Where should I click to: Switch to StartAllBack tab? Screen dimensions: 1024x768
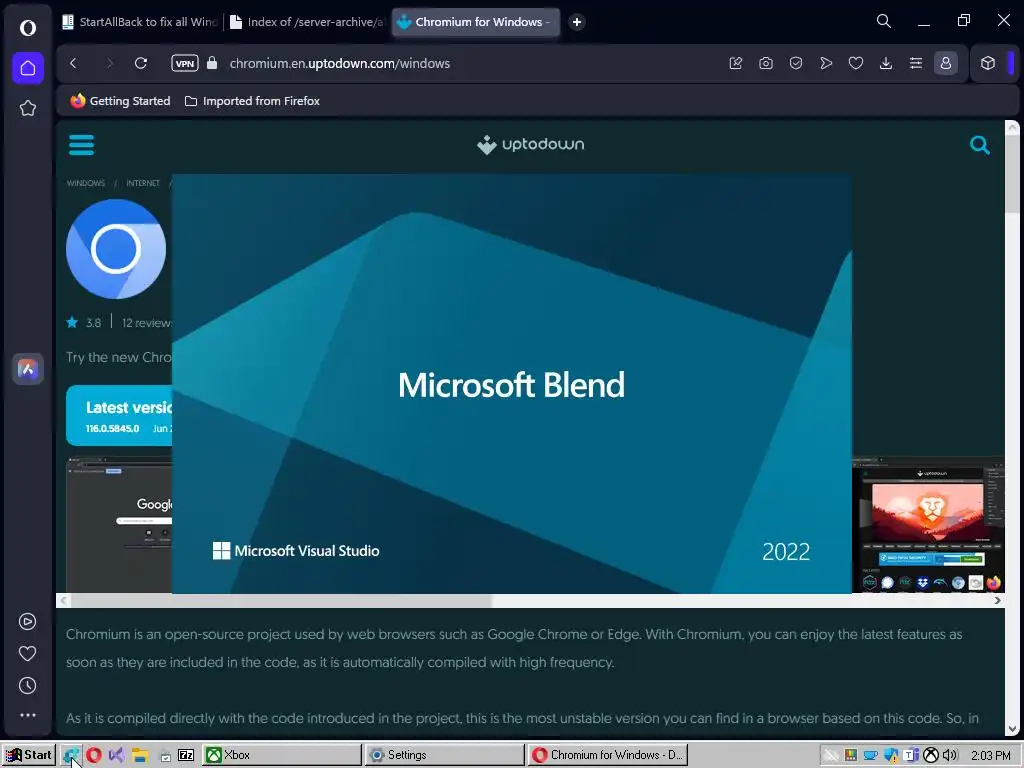pyautogui.click(x=141, y=22)
